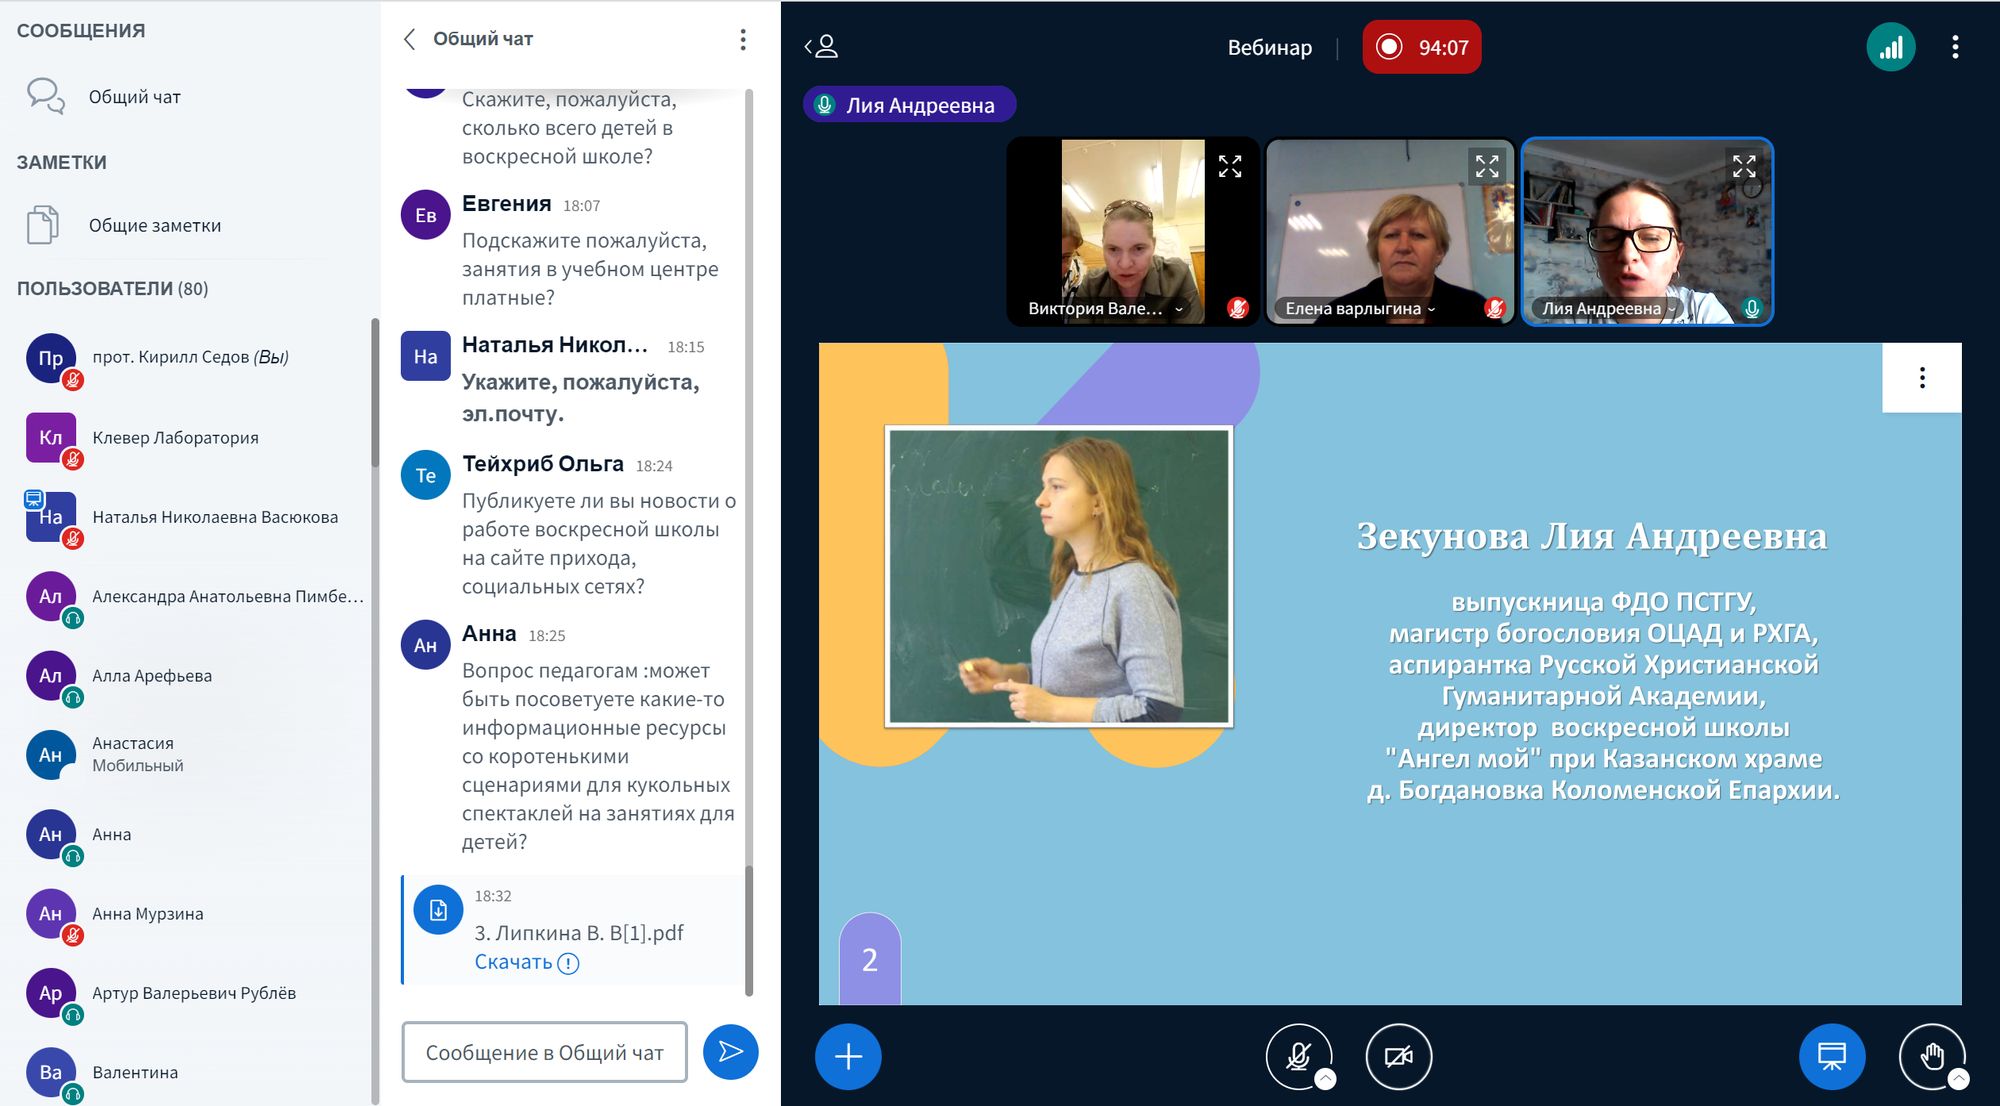This screenshot has width=2000, height=1106.
Task: Click the raise hand icon
Action: click(1931, 1056)
